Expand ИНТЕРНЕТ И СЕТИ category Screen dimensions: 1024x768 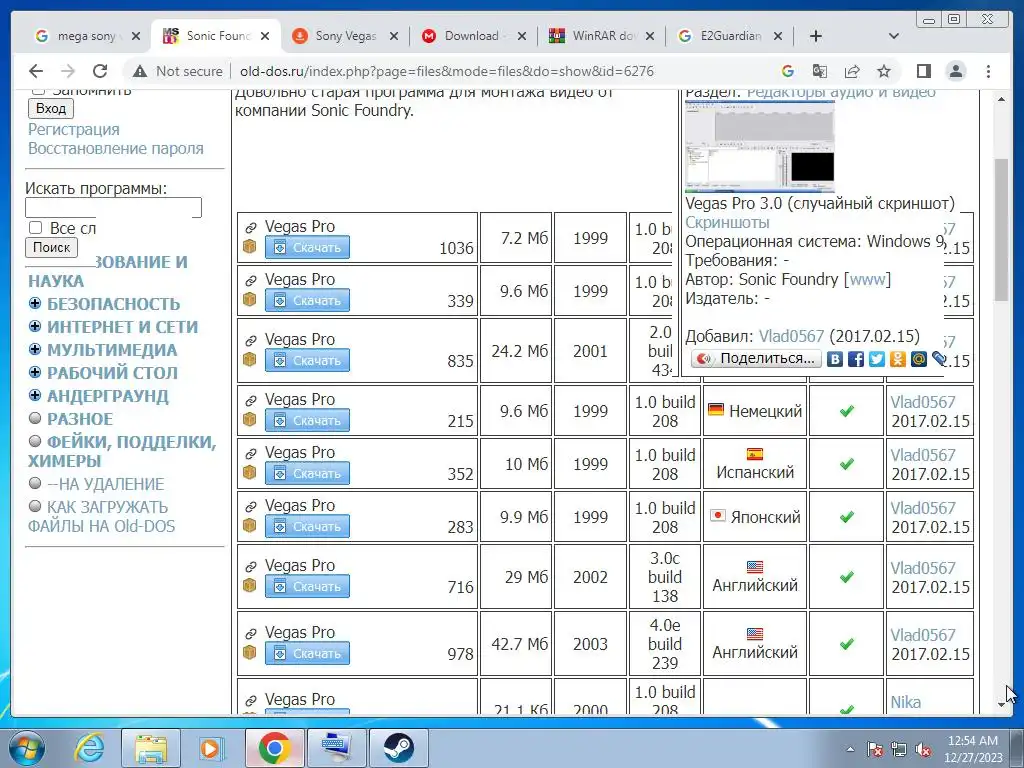point(35,327)
